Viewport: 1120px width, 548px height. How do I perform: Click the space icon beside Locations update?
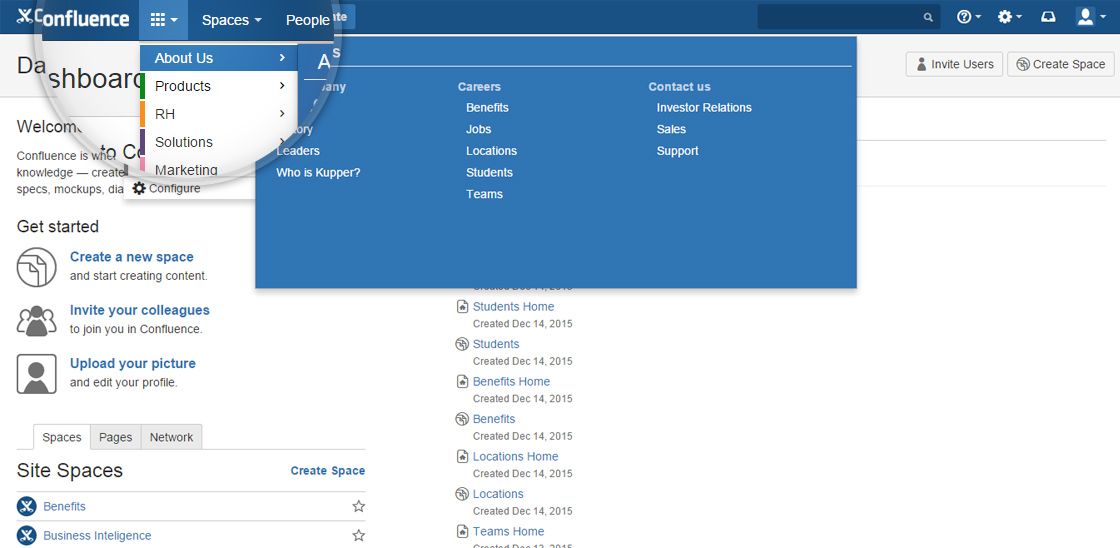click(x=462, y=494)
